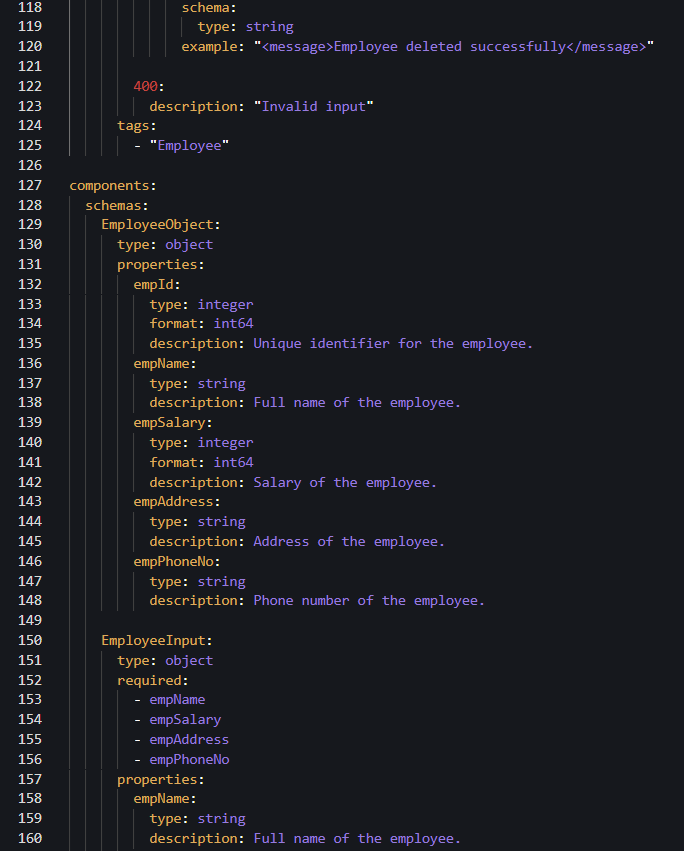This screenshot has width=684, height=851.
Task: Click empAddress in required list
Action: click(189, 739)
